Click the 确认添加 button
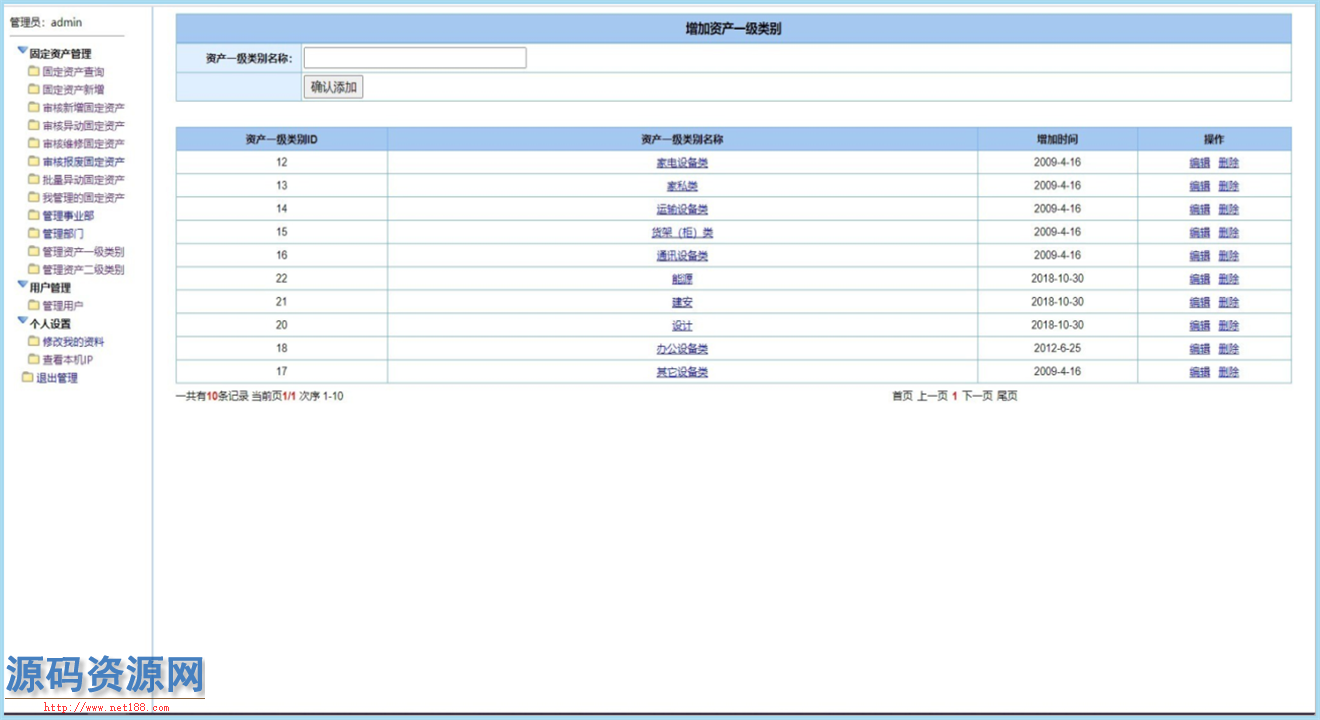The image size is (1320, 720). point(333,87)
